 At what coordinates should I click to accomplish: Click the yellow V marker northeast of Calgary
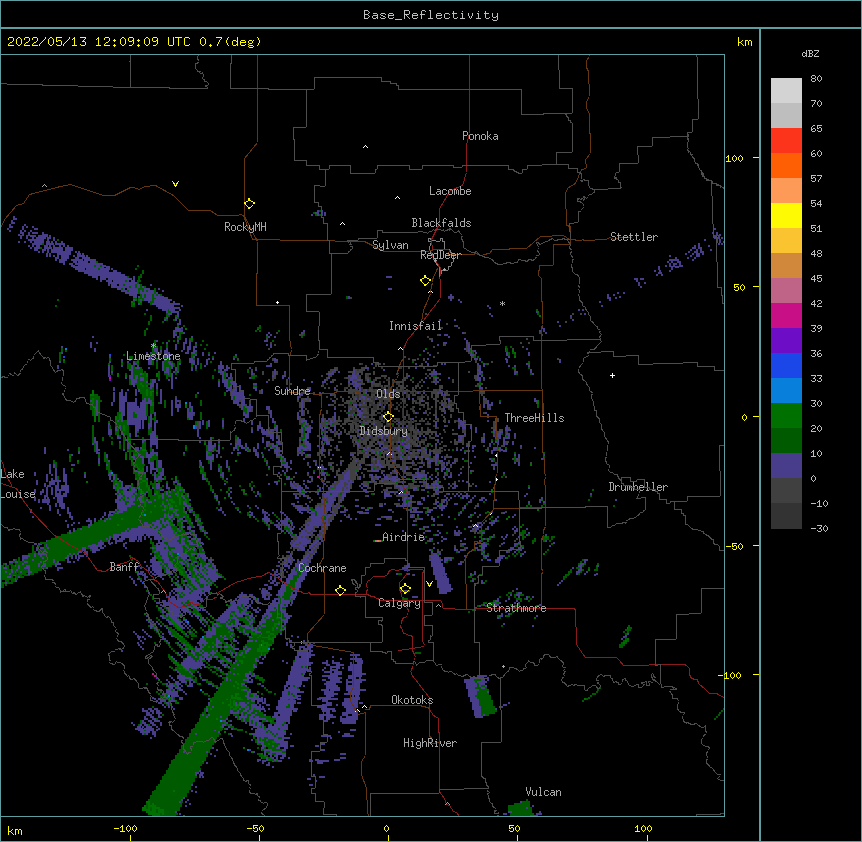(429, 584)
